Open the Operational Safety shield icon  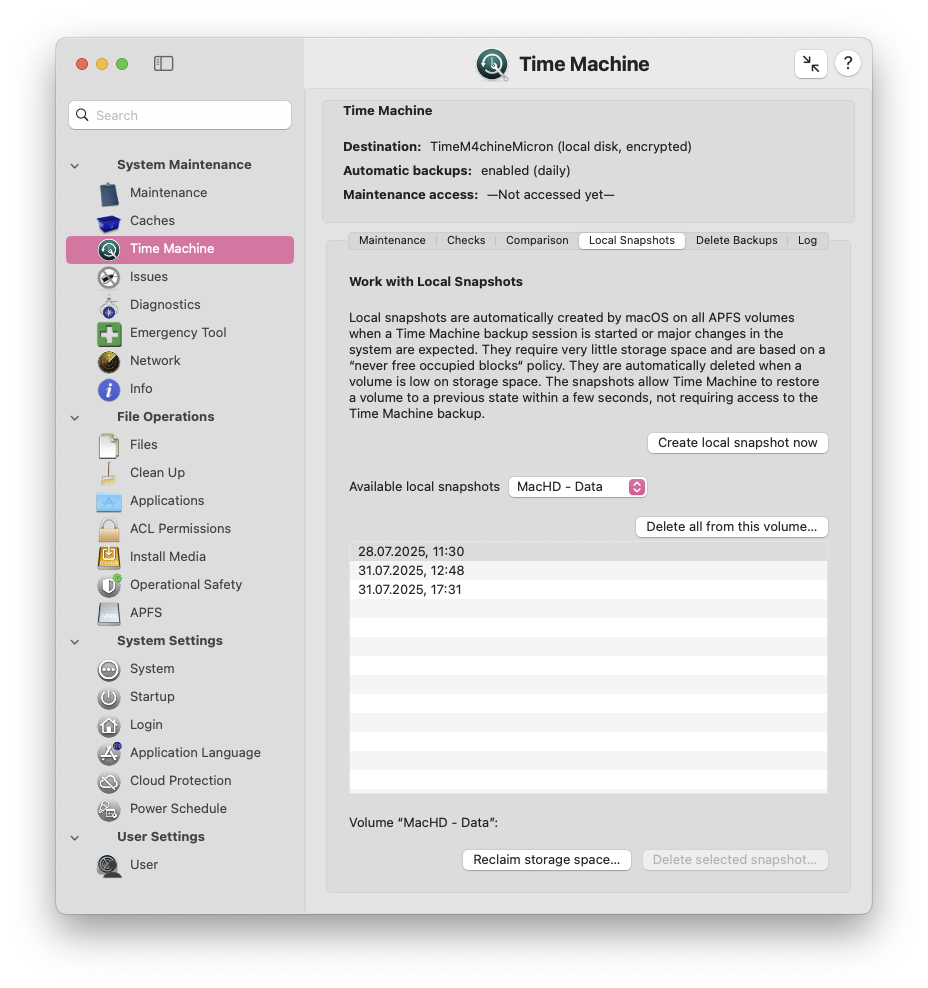click(x=109, y=585)
